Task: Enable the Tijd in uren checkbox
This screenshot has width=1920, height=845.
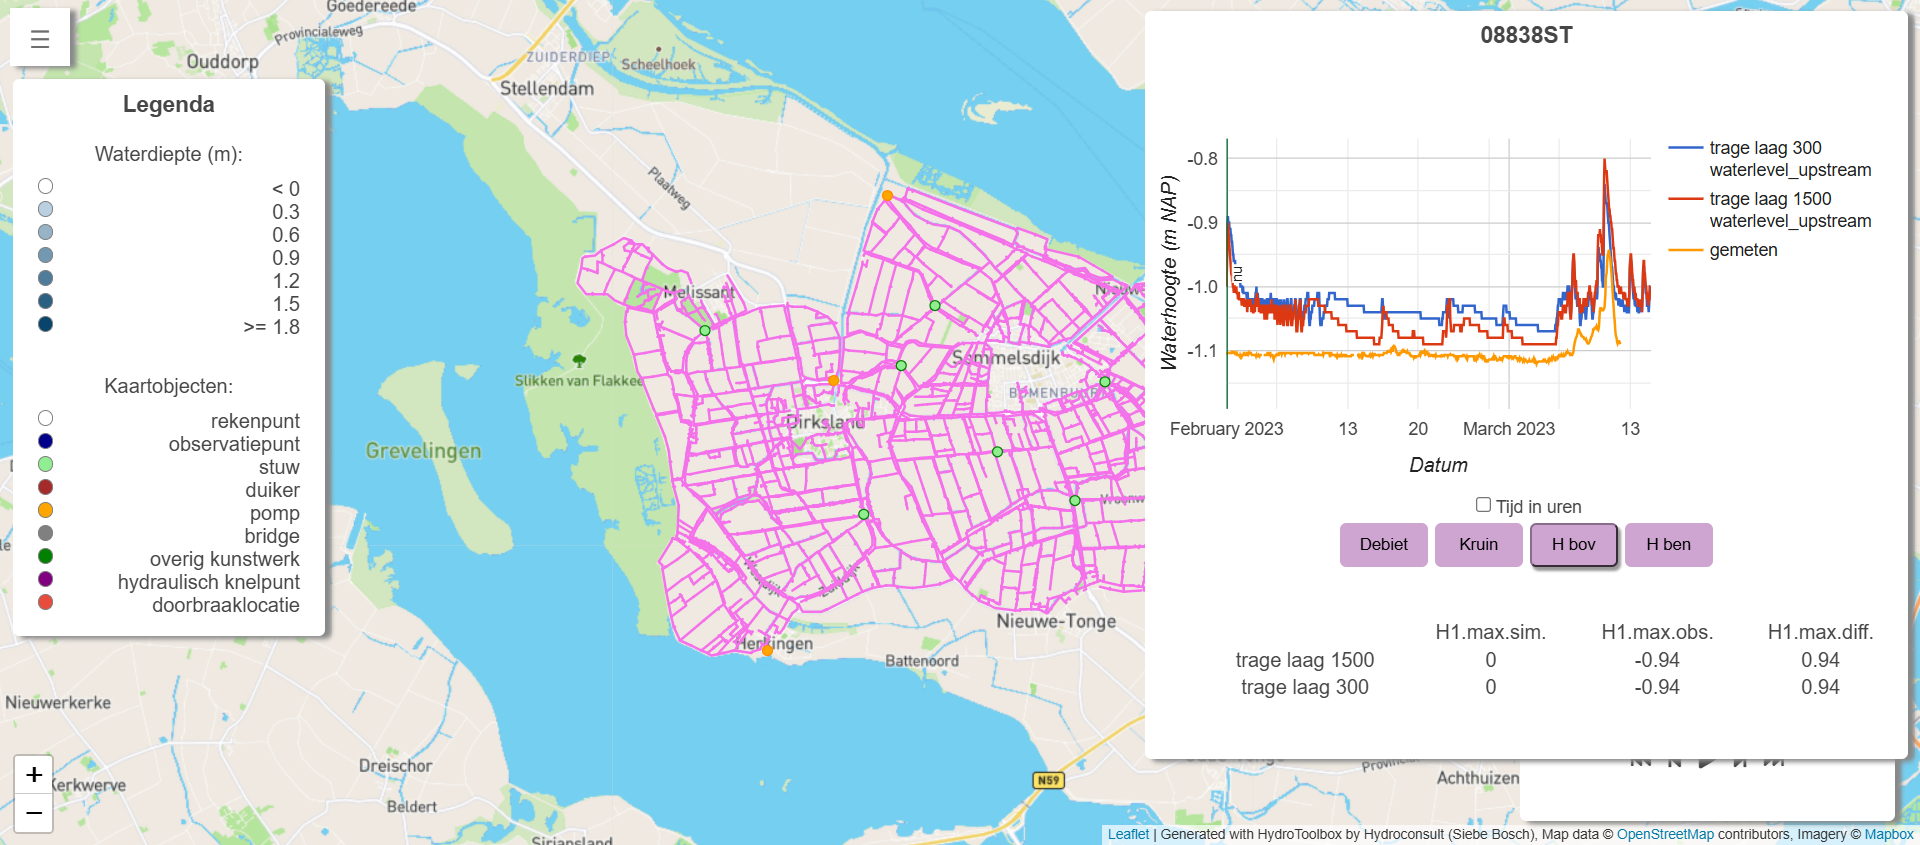Action: click(x=1484, y=506)
